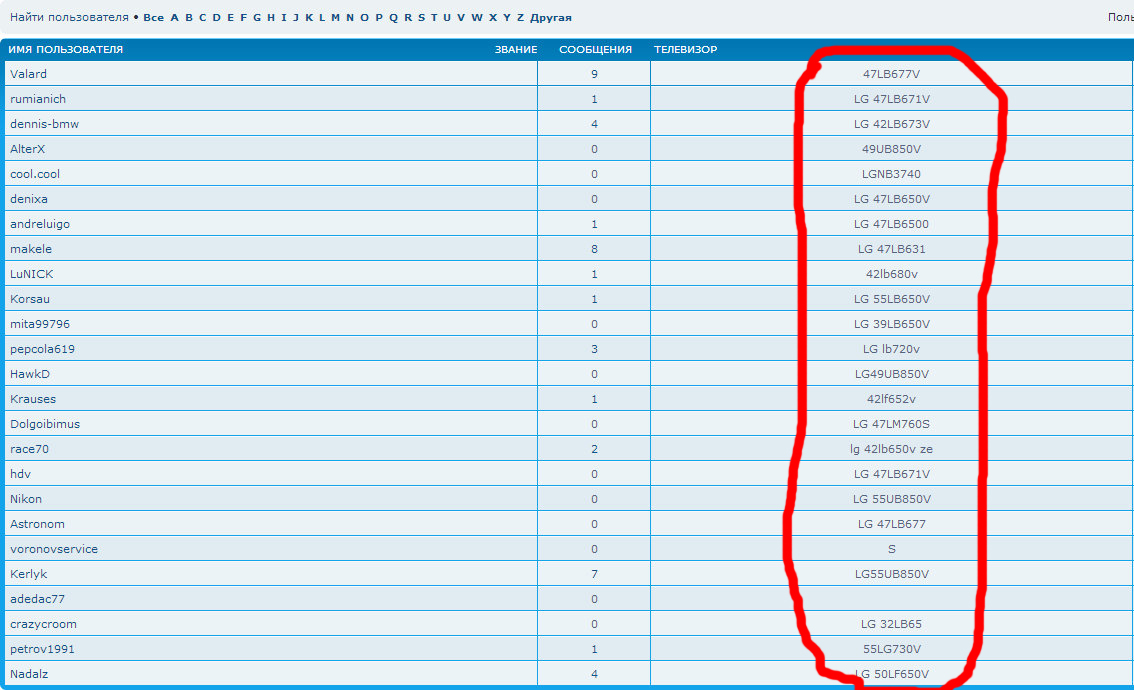This screenshot has height=690, width=1134.
Task: Open AlterX member profile
Action: (29, 149)
